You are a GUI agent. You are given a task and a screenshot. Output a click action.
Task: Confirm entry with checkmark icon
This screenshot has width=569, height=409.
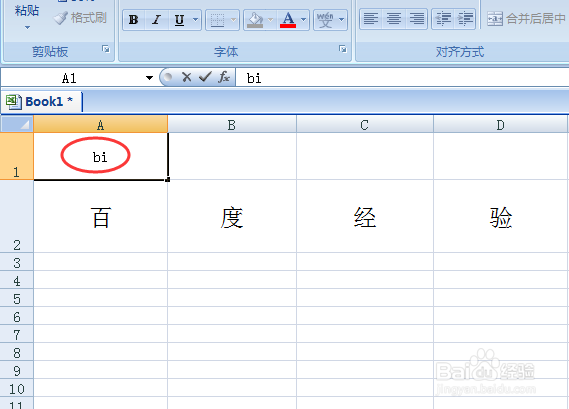(x=205, y=77)
